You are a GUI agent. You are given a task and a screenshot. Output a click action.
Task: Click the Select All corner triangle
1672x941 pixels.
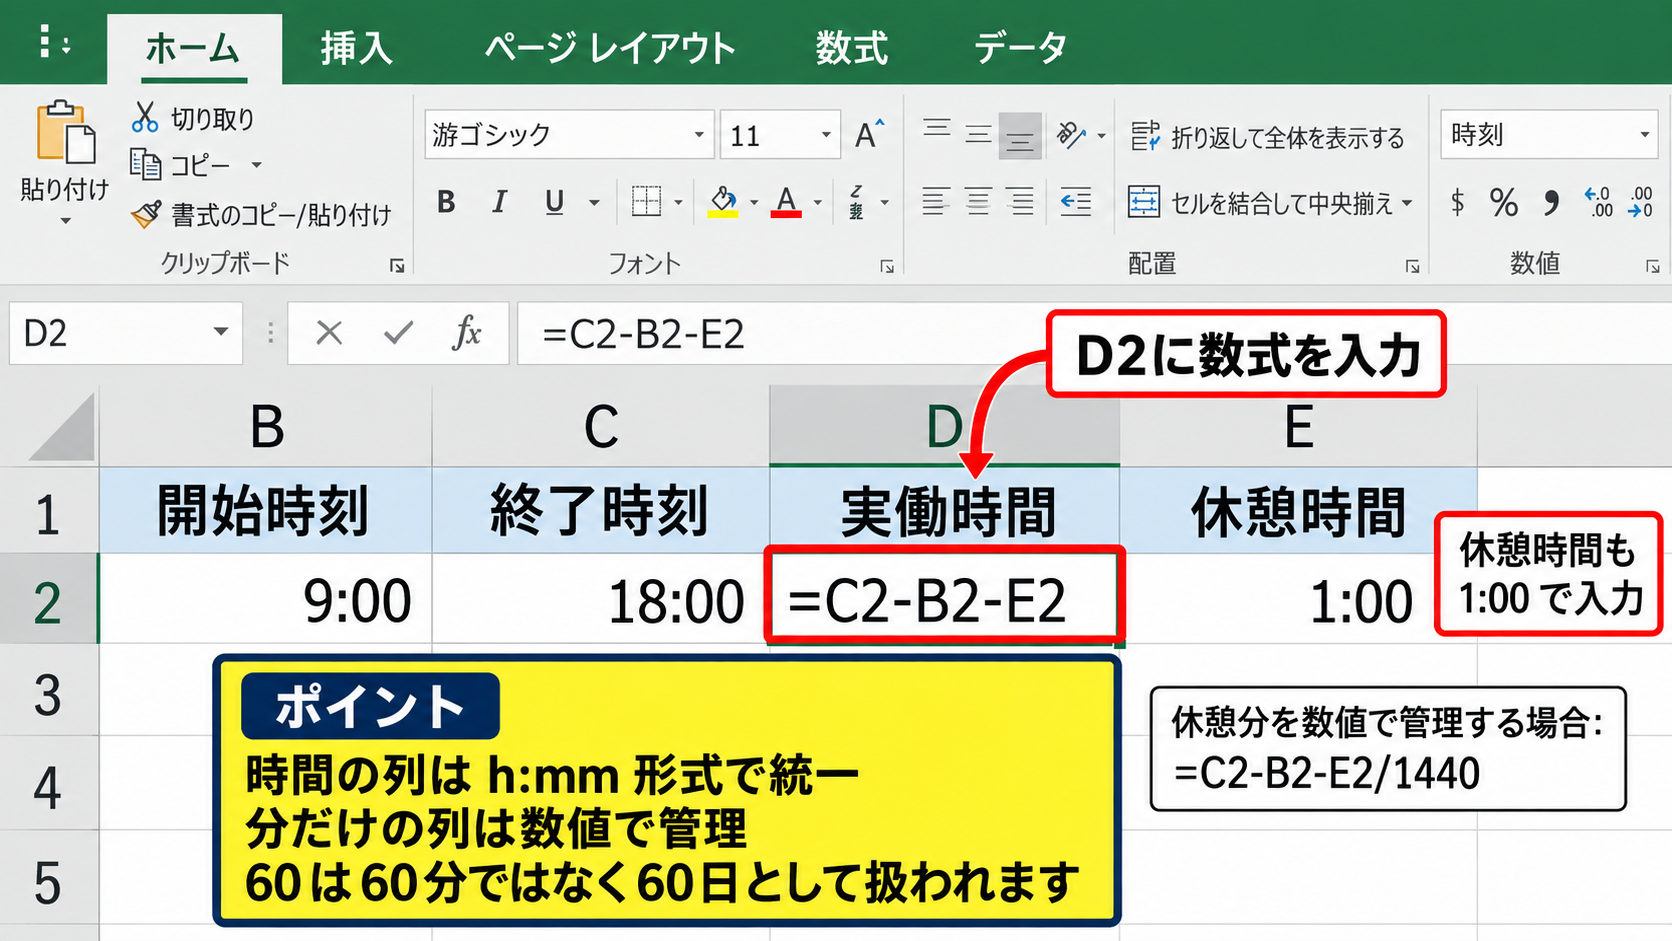[60, 427]
